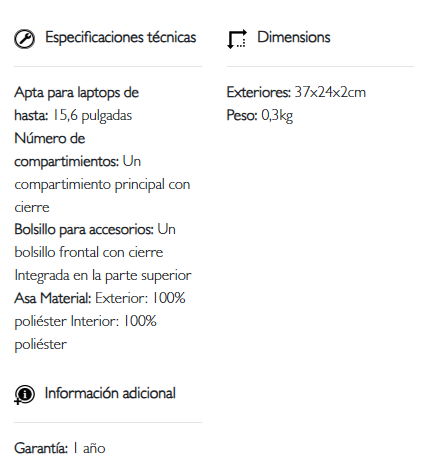Image resolution: width=426 pixels, height=476 pixels.
Task: Click the dimensions arrows icon
Action: click(237, 39)
